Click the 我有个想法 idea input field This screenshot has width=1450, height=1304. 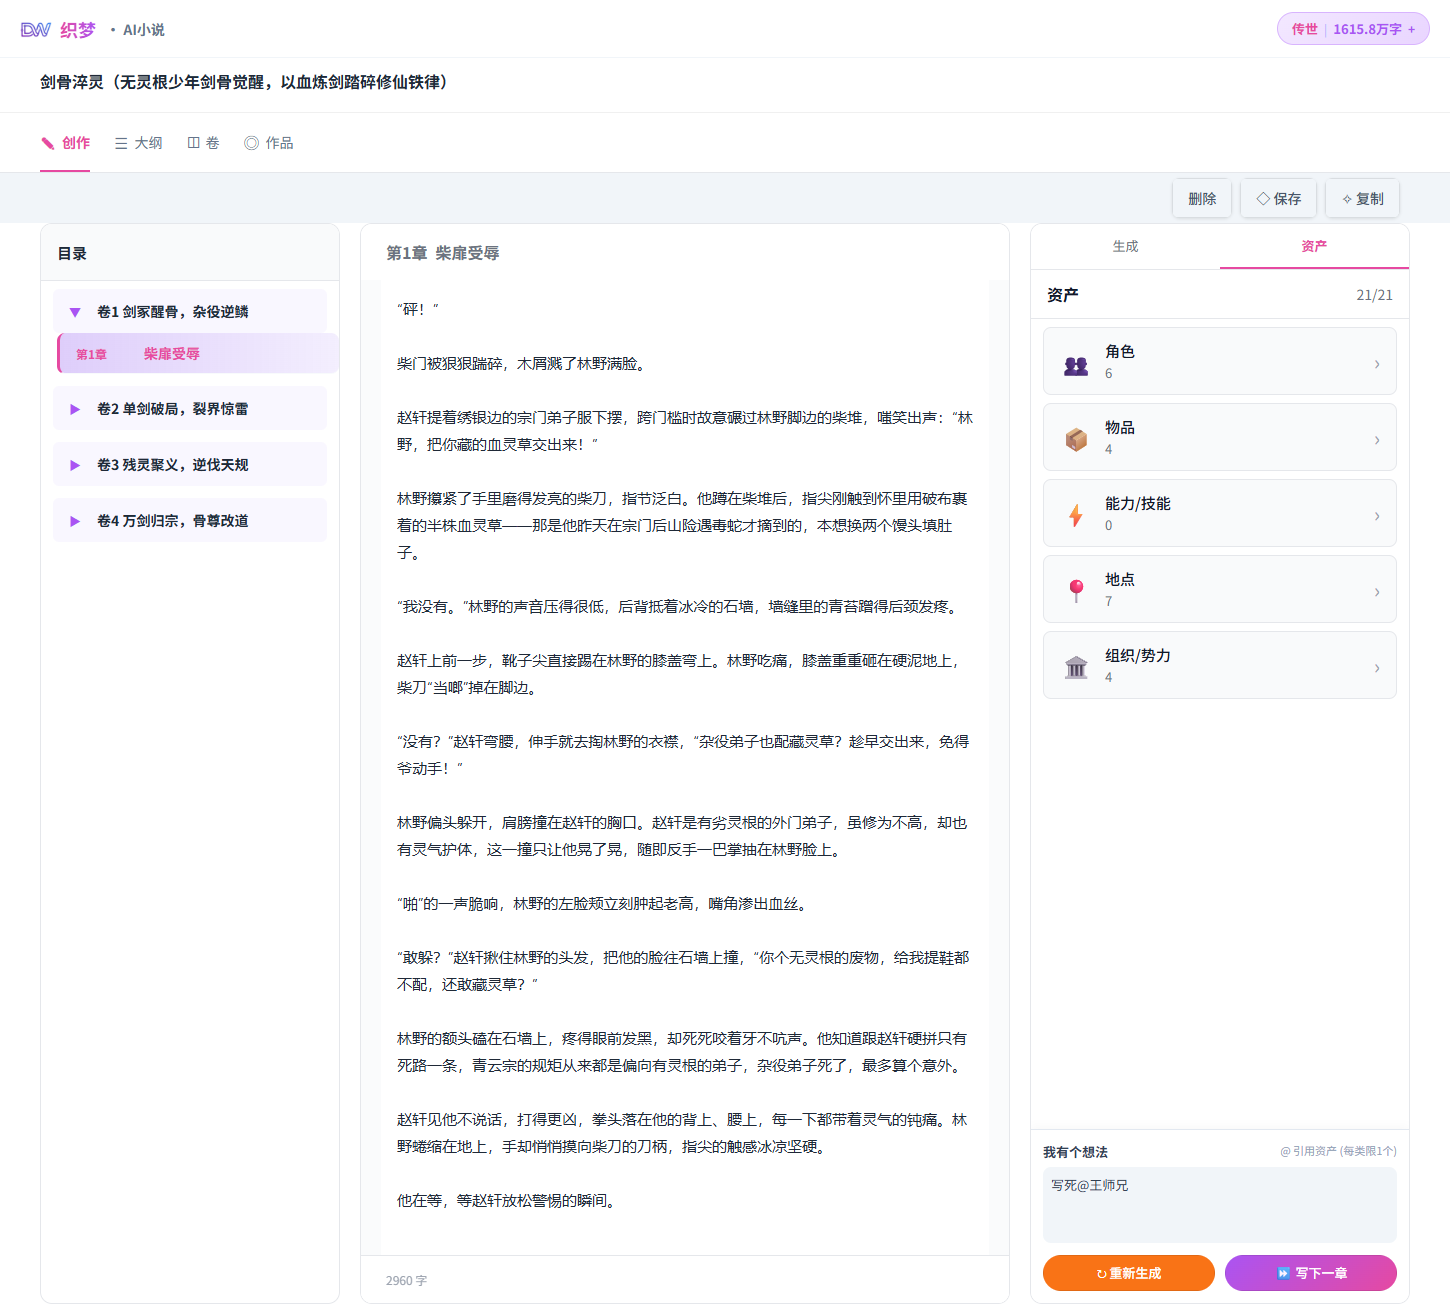[x=1219, y=1205]
